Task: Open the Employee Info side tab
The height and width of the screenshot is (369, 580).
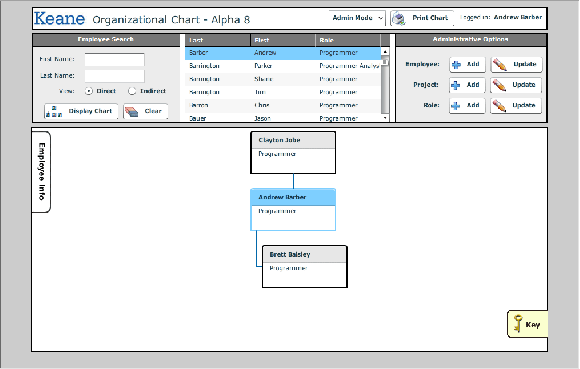Action: point(41,172)
